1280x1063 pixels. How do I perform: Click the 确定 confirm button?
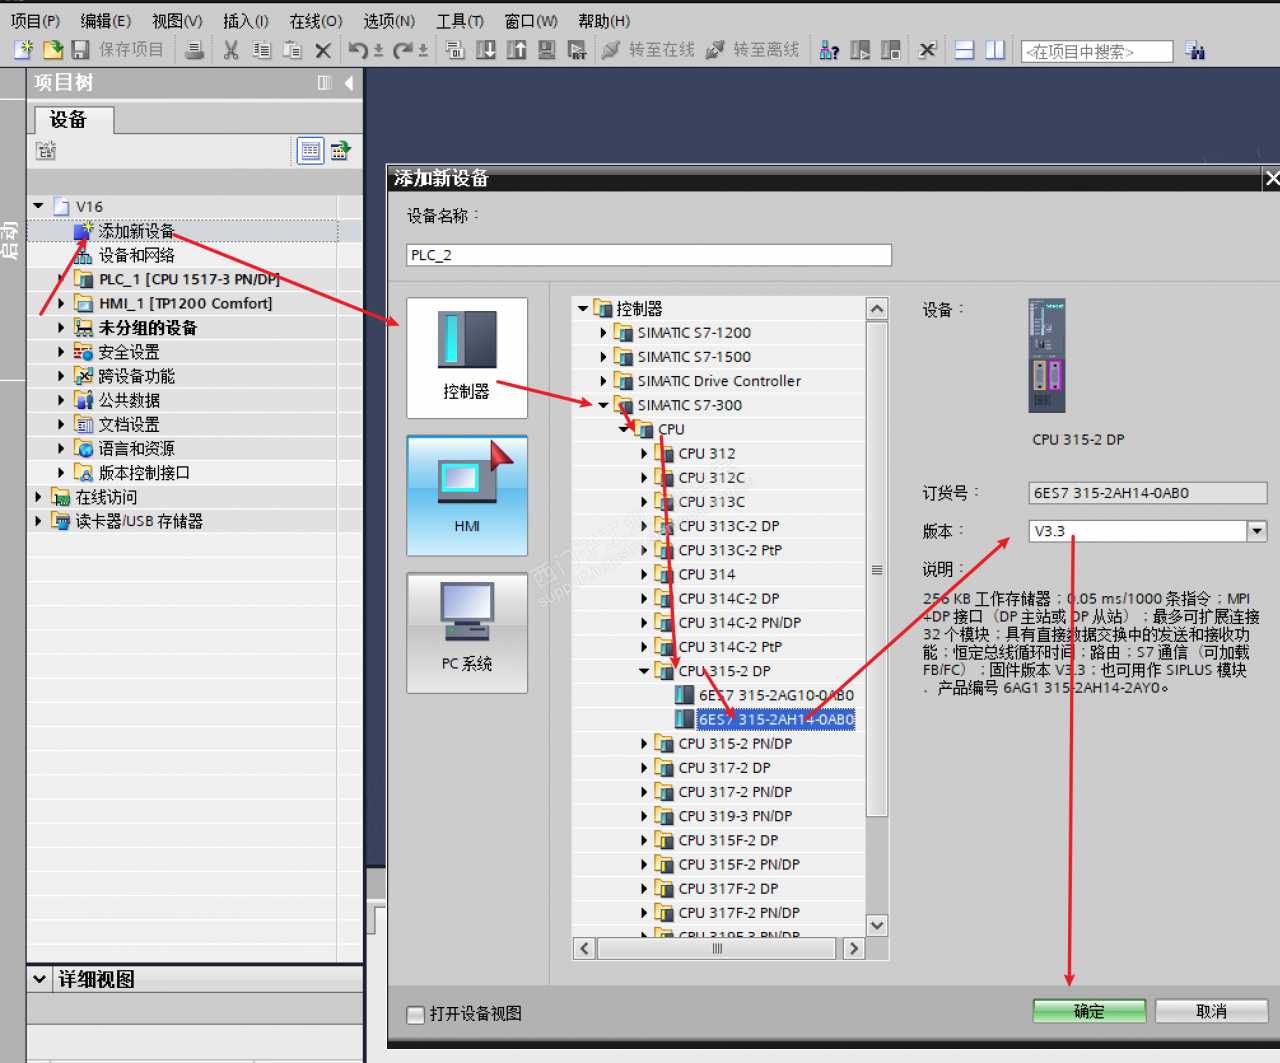tap(1089, 1011)
